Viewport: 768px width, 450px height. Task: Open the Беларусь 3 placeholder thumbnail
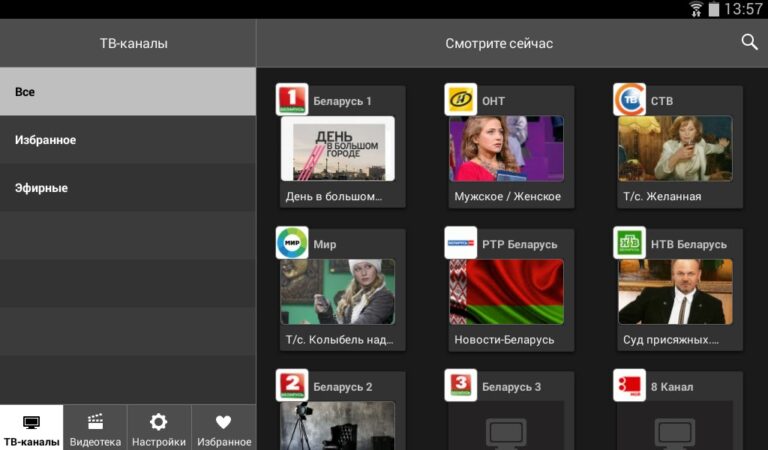click(x=506, y=426)
